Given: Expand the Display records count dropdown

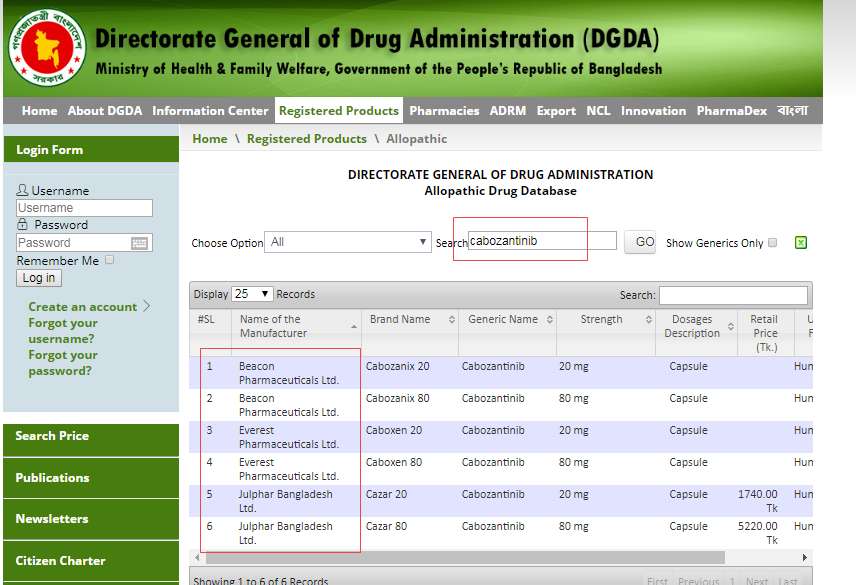Looking at the screenshot, I should (253, 294).
